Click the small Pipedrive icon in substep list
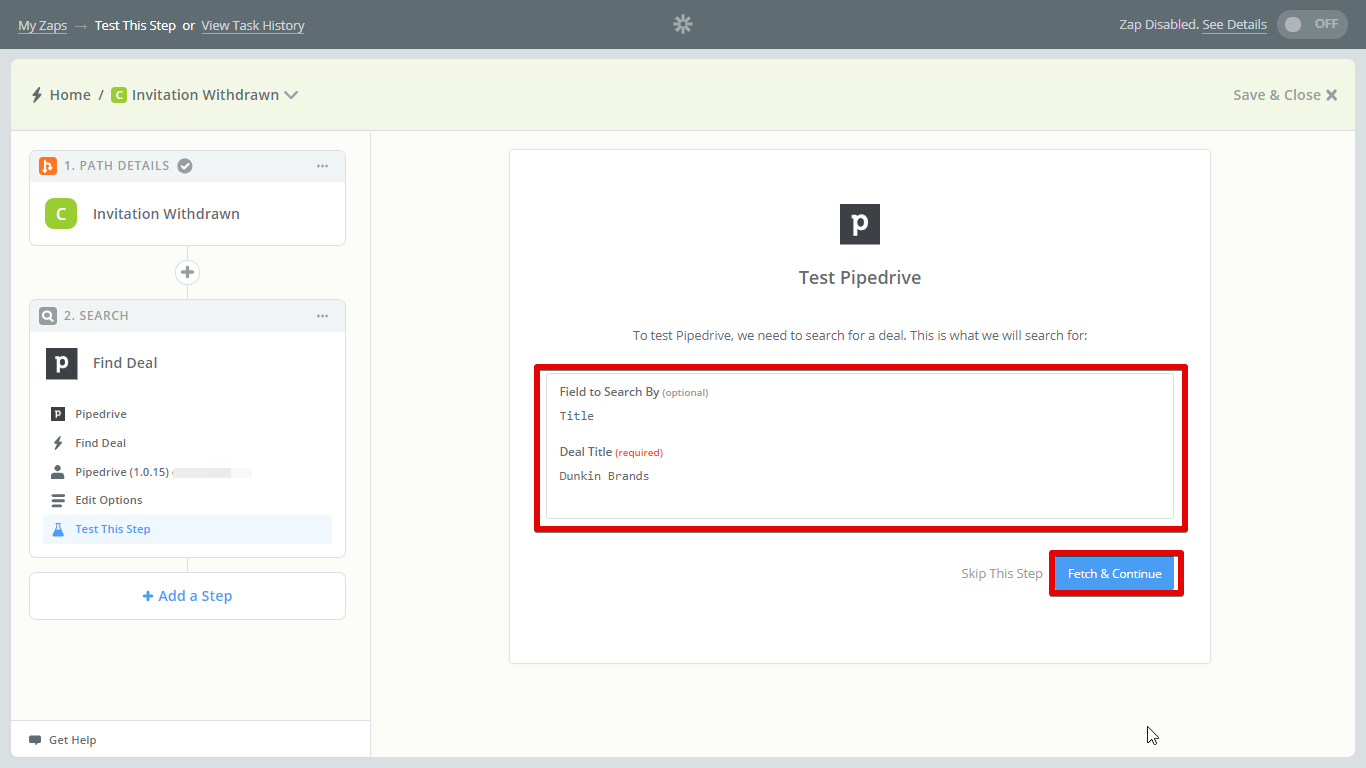 click(57, 414)
